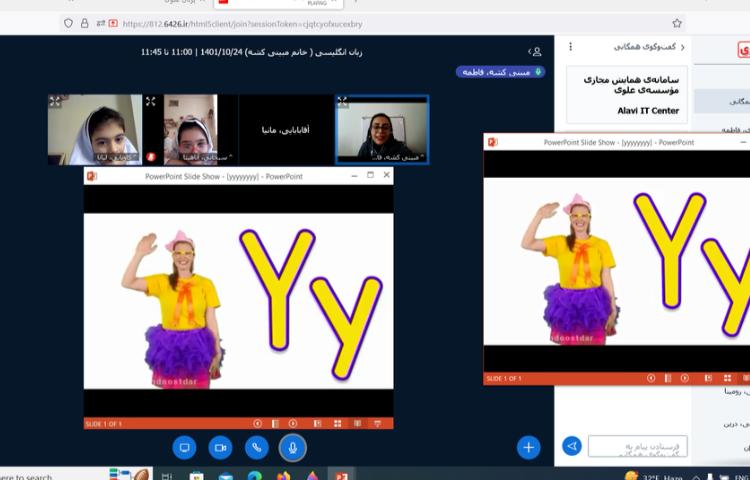This screenshot has width=750, height=480.
Task: Click the share screen button
Action: (184, 448)
